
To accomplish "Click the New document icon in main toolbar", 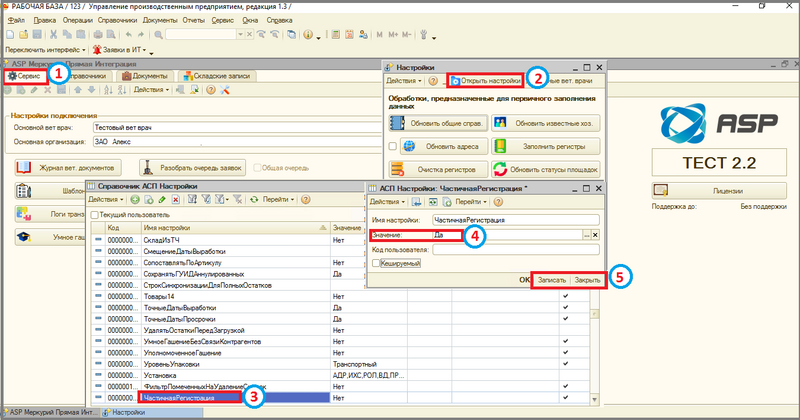I will [10, 35].
